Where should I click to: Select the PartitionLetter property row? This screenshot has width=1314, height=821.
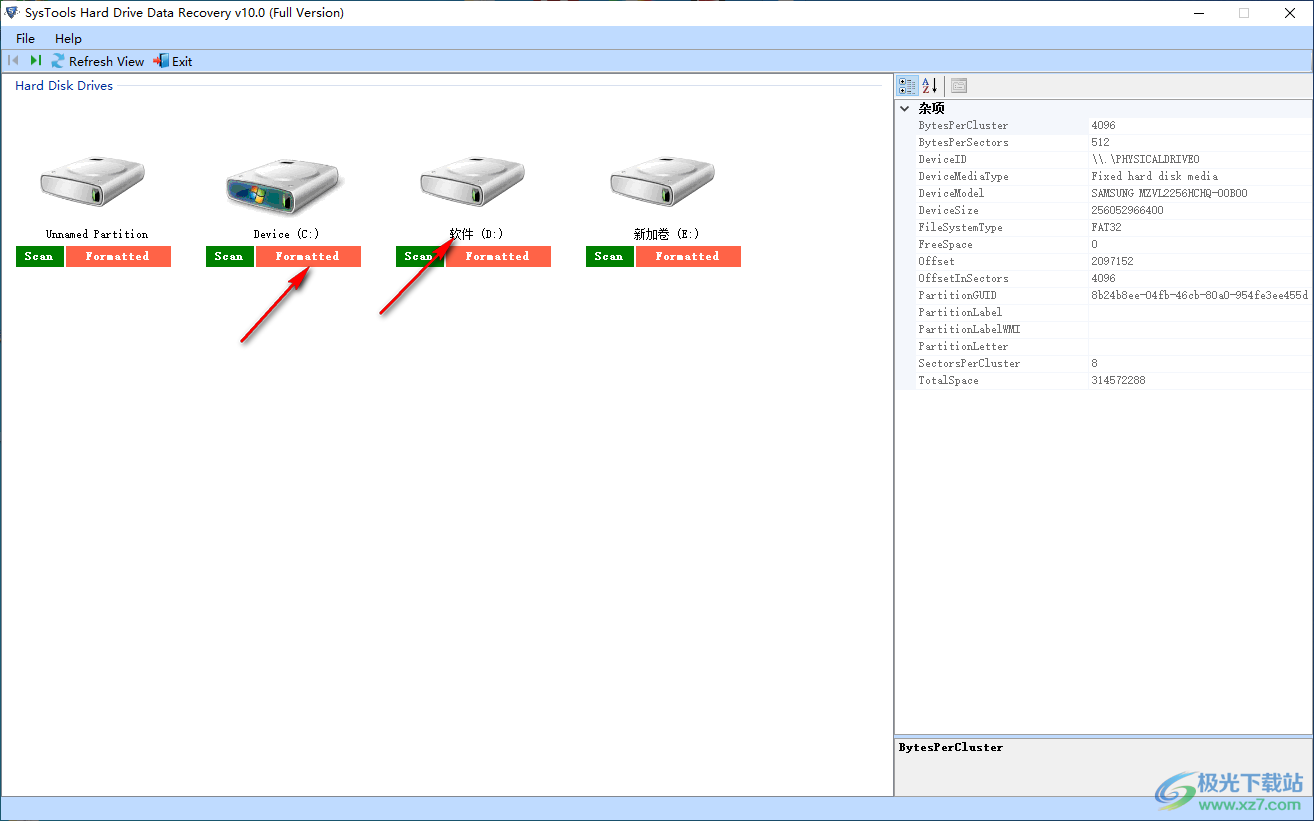1104,347
